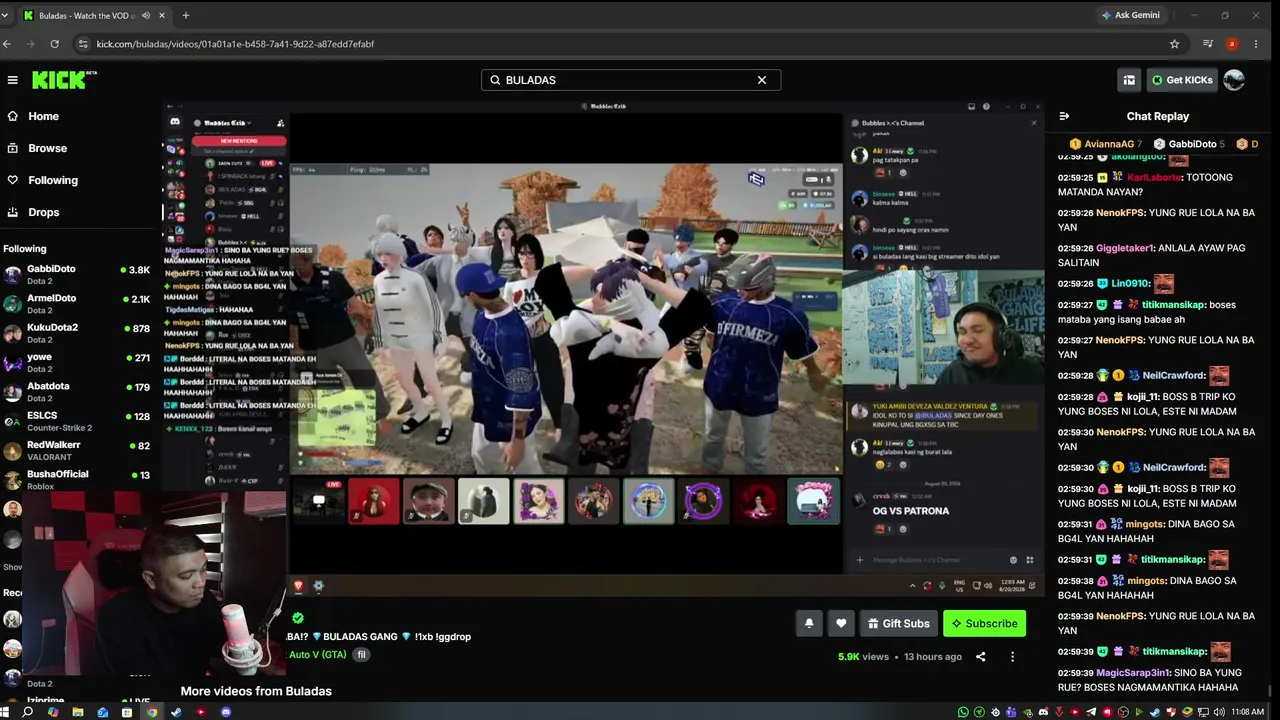1280x720 pixels.
Task: Collapse the Chat Replay panel
Action: click(1064, 116)
